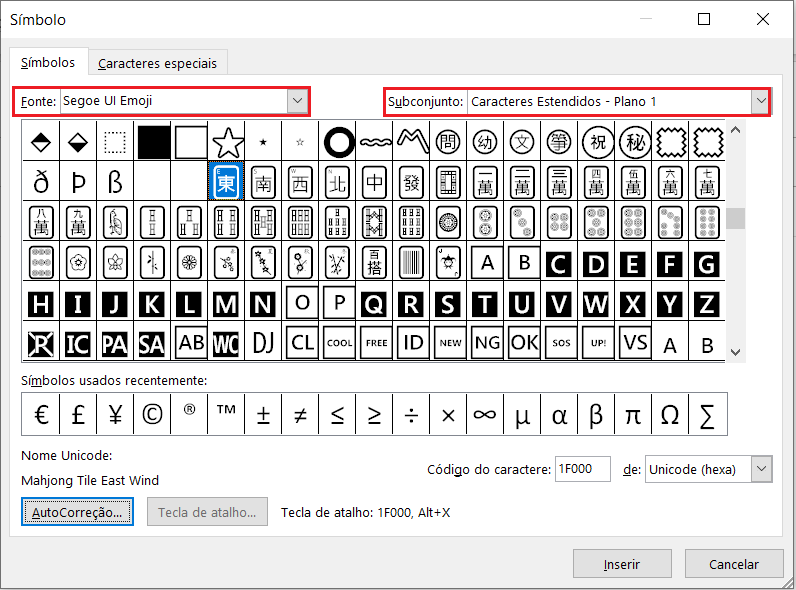Viewport: 796px width, 590px height.
Task: Select the circled 祝 ideograph symbol
Action: (x=597, y=142)
